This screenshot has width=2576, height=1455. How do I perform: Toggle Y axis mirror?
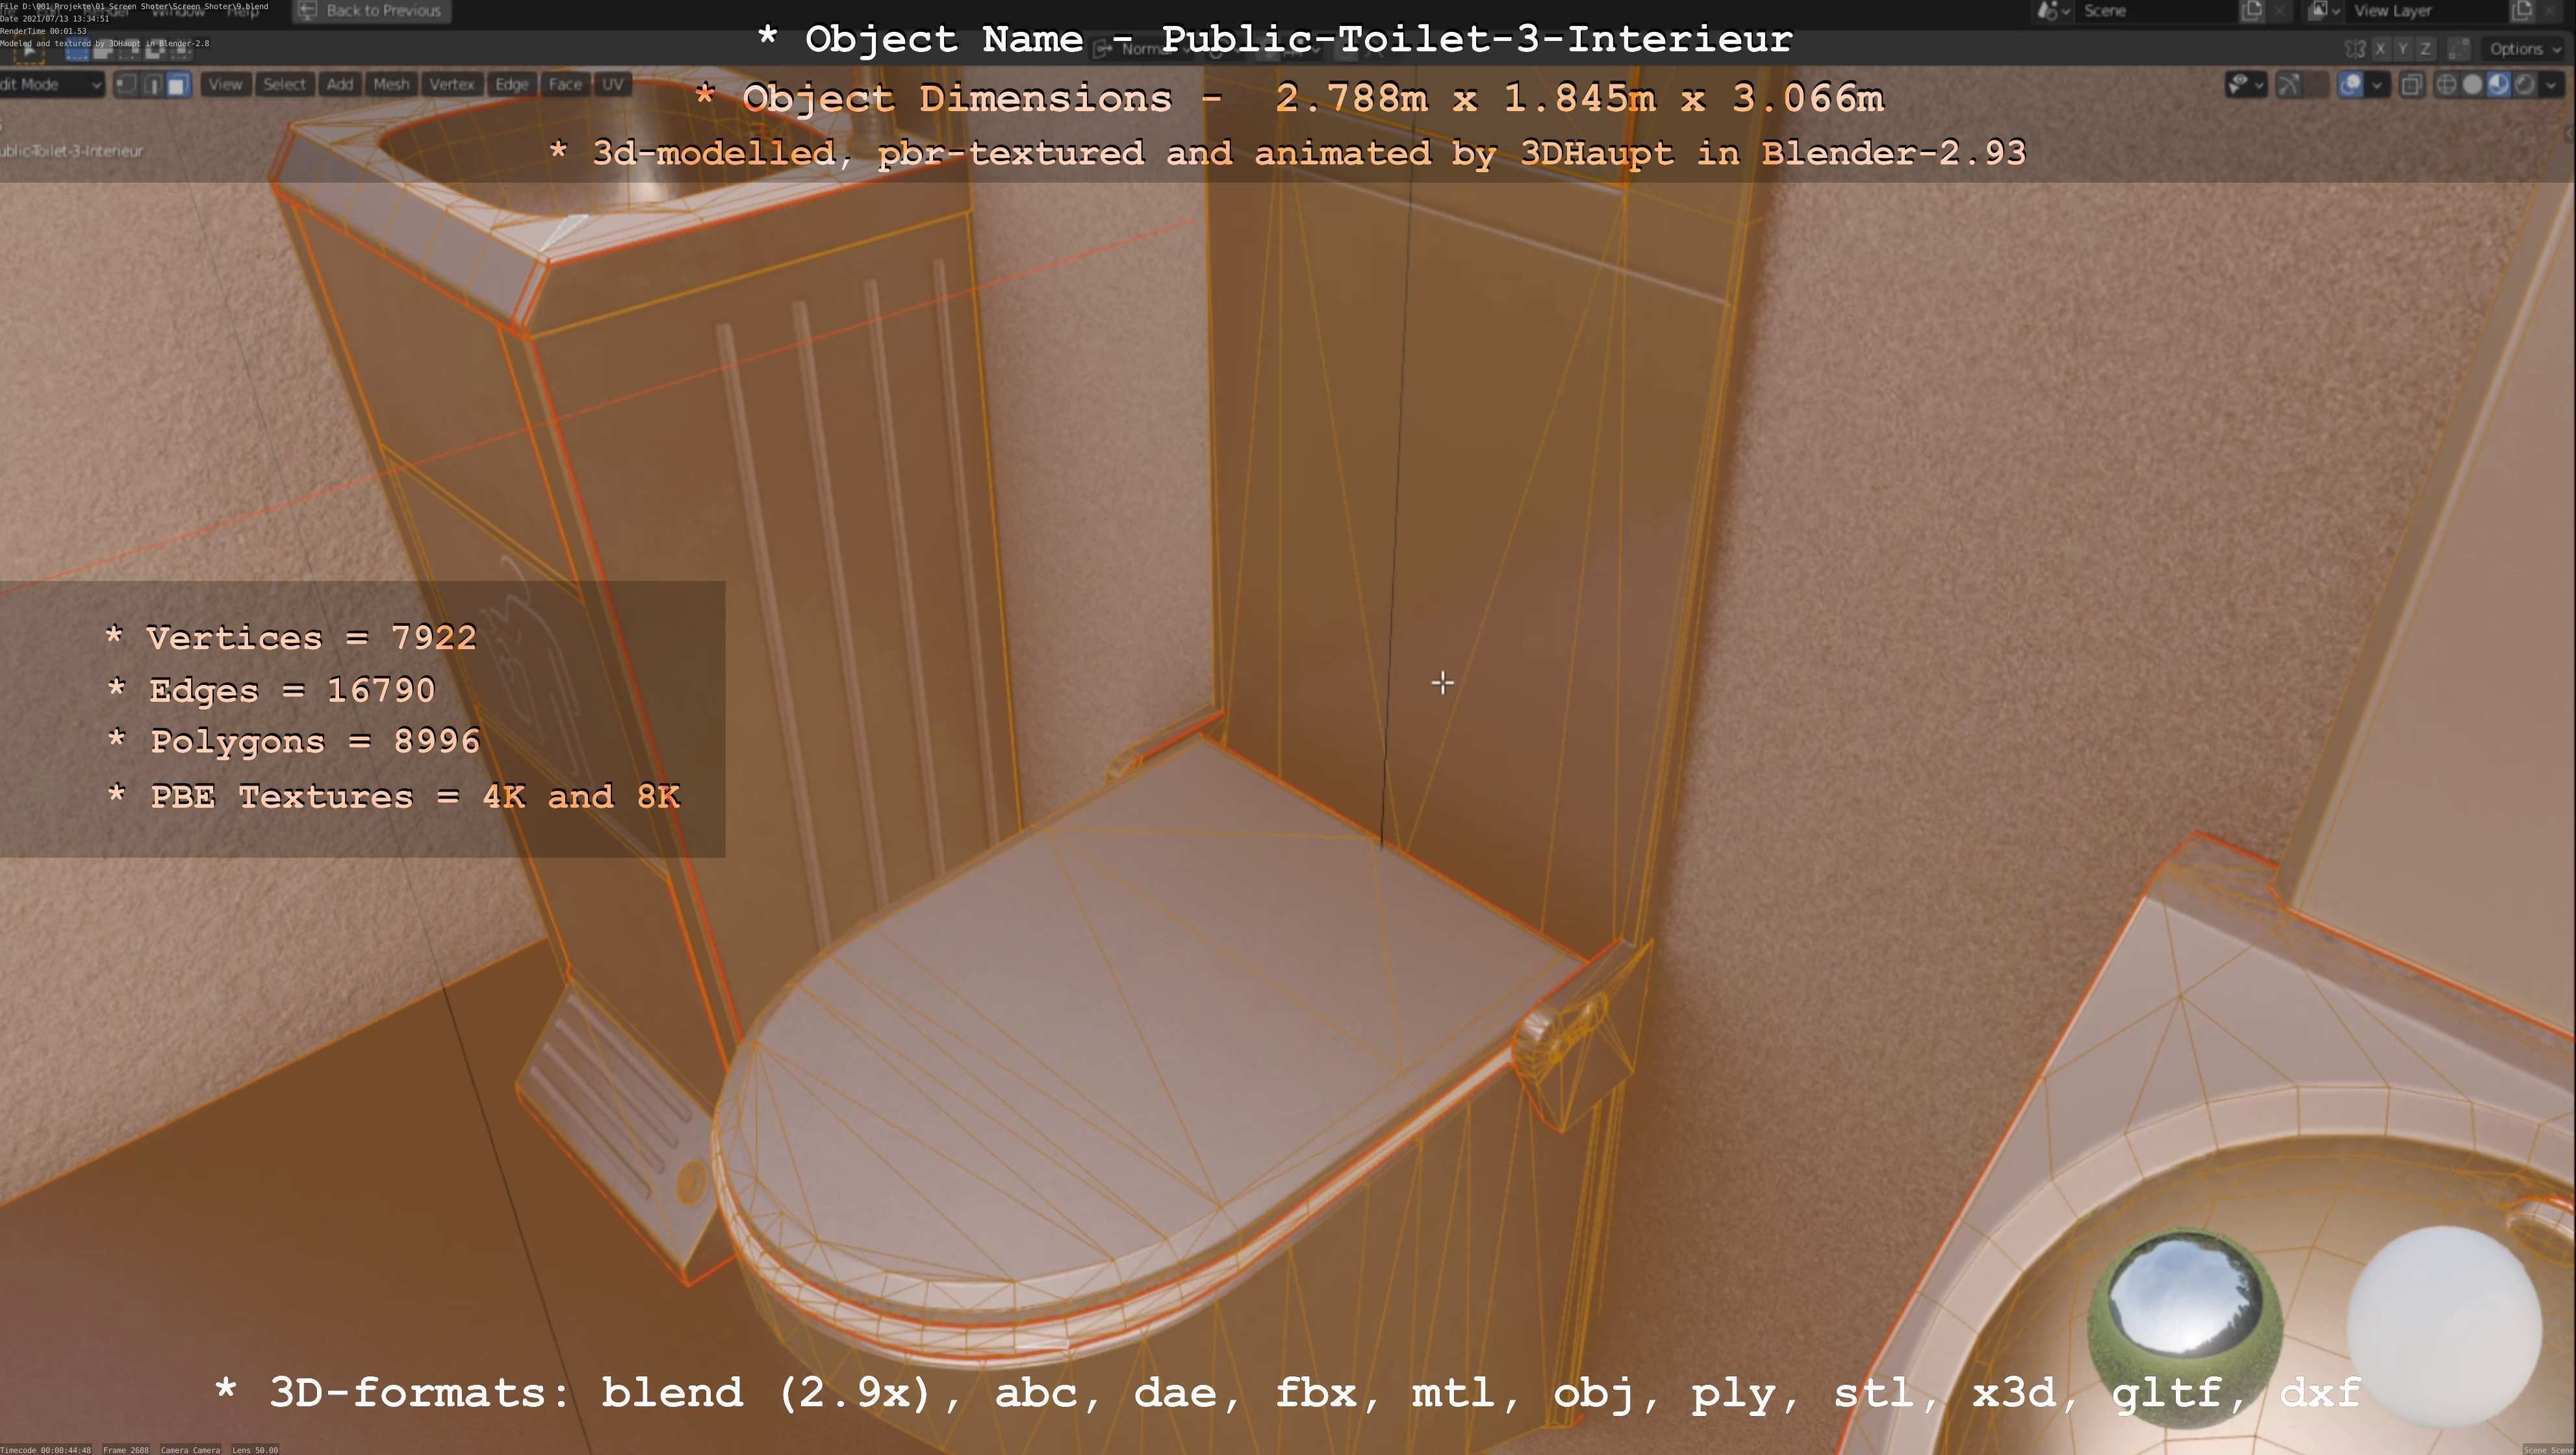coord(2403,49)
